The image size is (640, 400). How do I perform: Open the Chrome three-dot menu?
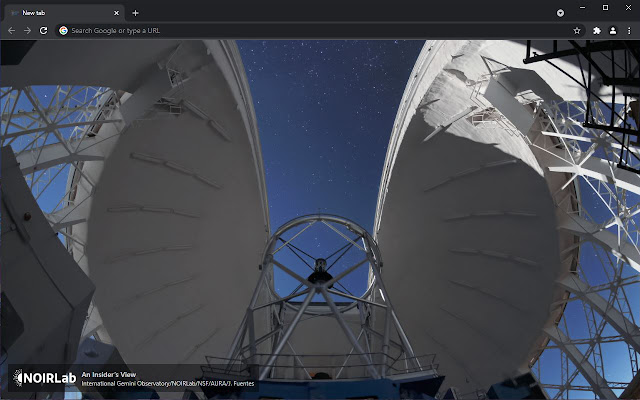click(x=628, y=31)
